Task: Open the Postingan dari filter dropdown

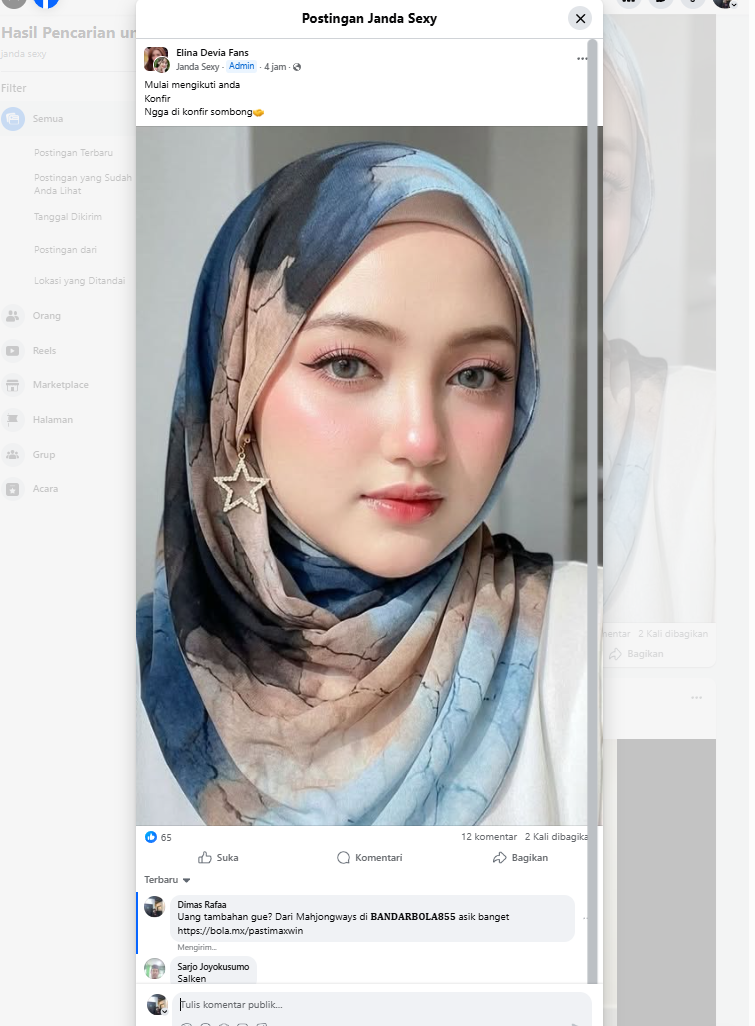Action: (x=65, y=250)
